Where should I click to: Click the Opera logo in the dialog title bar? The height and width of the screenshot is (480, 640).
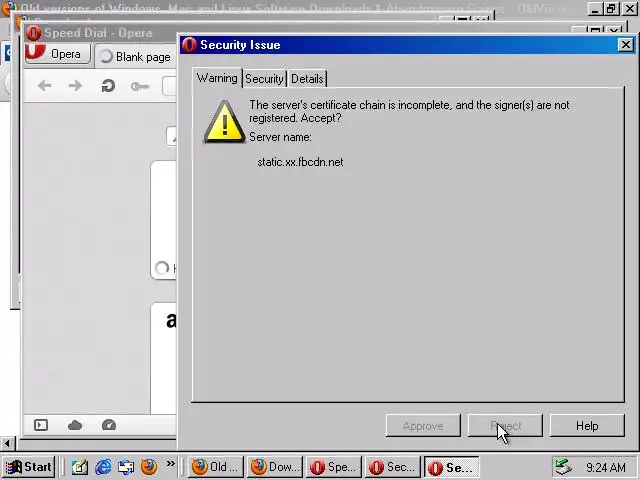click(x=189, y=44)
